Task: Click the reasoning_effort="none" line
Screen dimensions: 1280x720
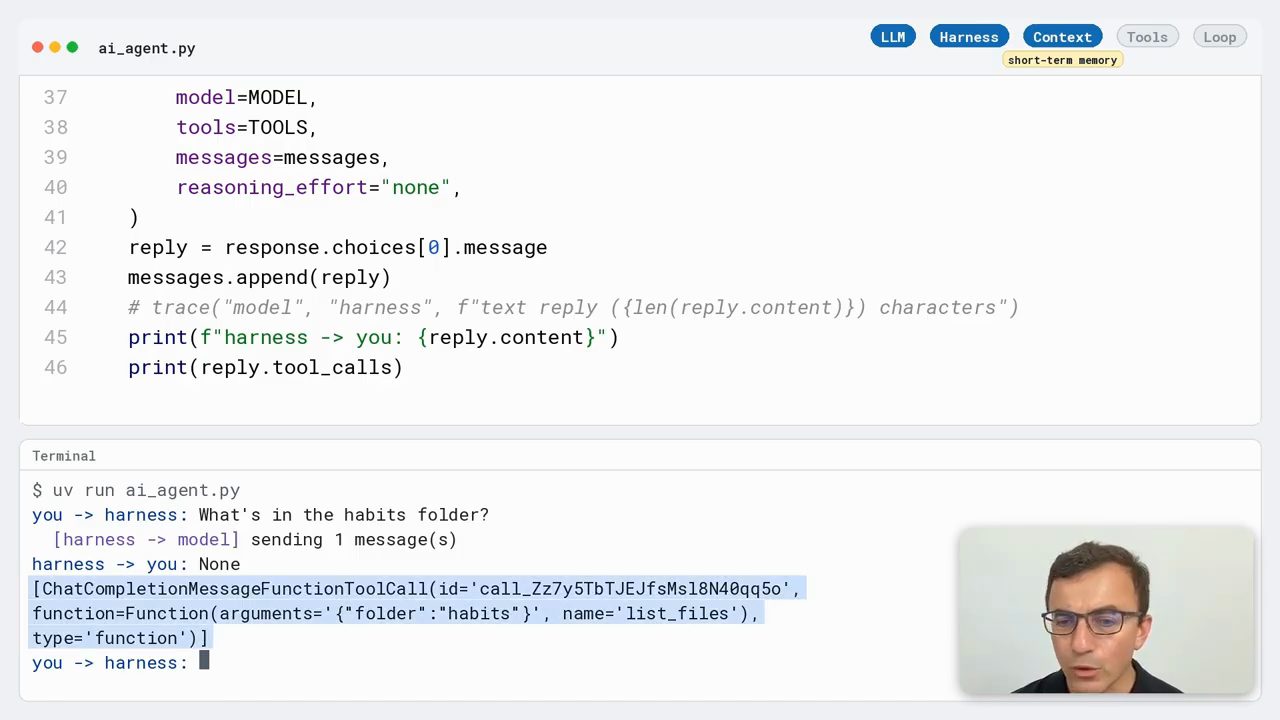Action: pyautogui.click(x=318, y=187)
